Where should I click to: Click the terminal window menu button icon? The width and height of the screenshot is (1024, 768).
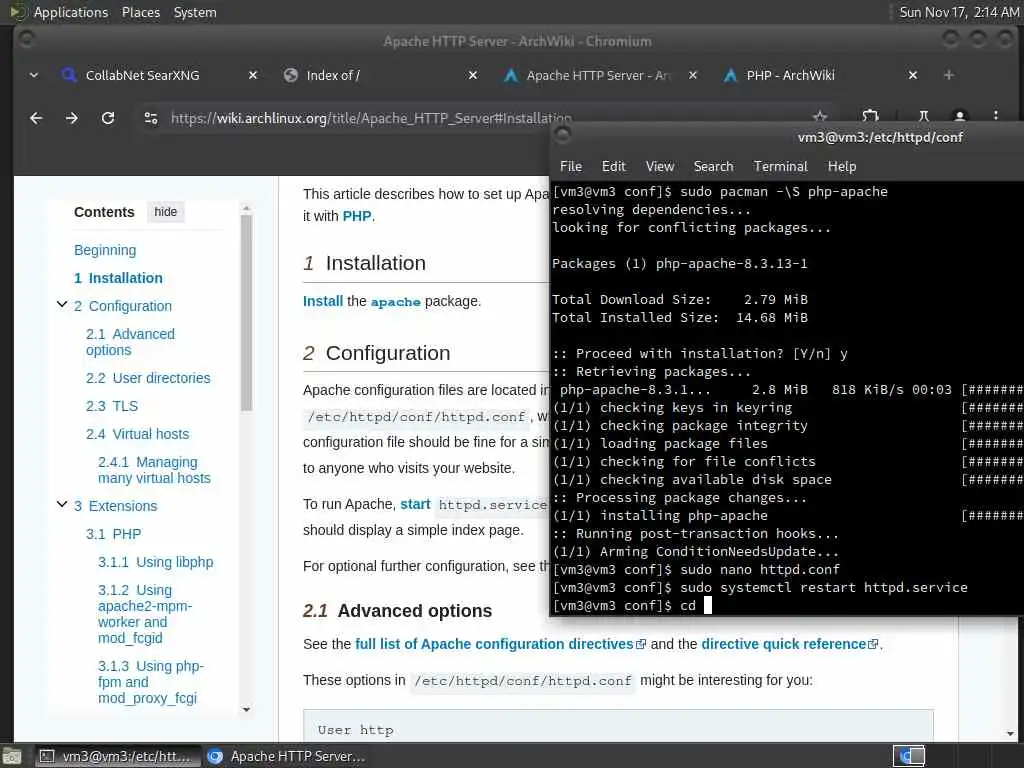point(562,135)
